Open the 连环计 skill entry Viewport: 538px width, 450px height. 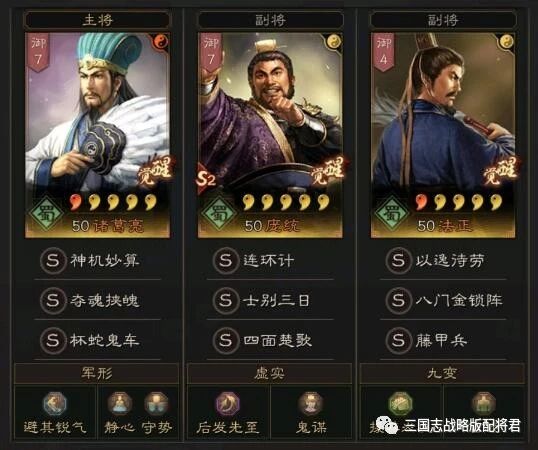click(270, 261)
